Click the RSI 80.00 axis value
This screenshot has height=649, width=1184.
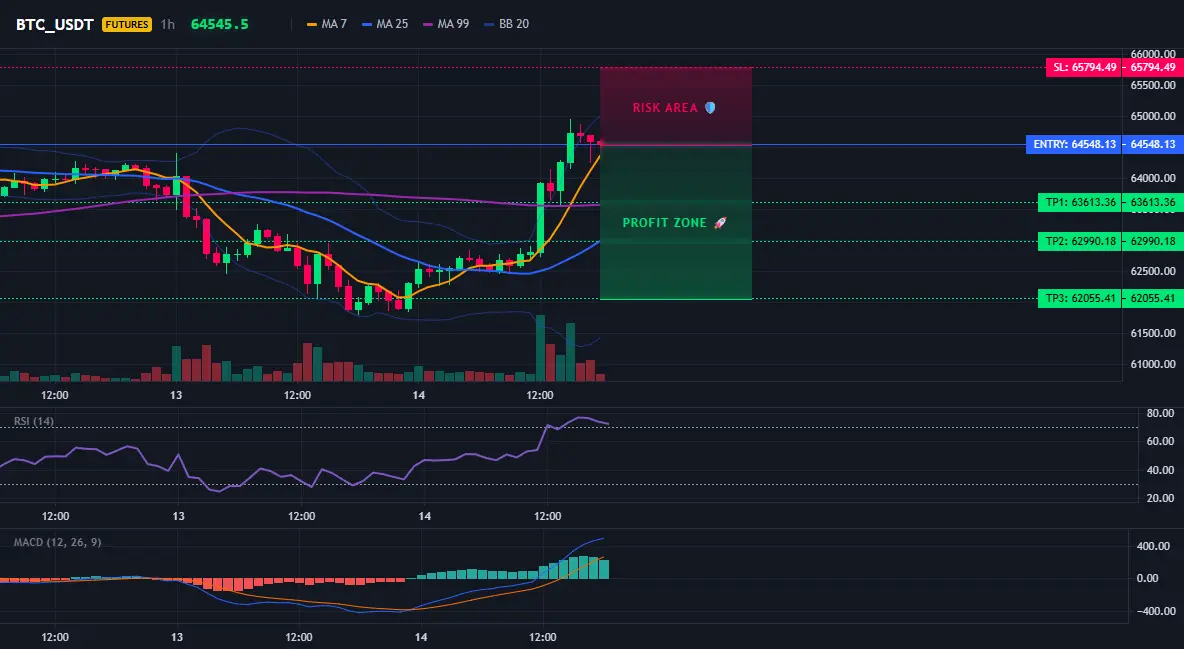[x=1160, y=413]
